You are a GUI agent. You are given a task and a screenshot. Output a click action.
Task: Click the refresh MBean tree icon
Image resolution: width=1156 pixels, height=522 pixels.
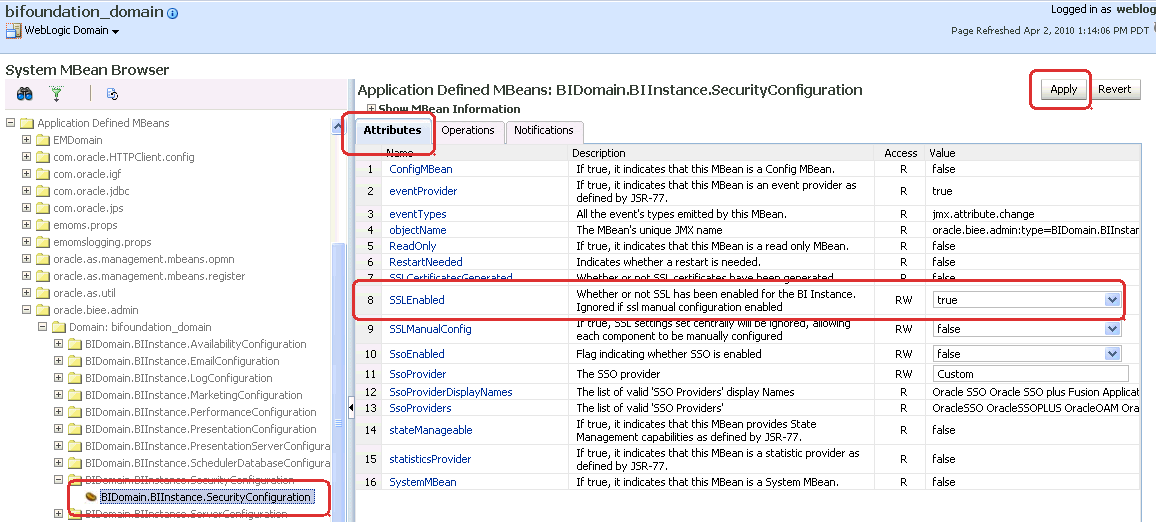(112, 94)
